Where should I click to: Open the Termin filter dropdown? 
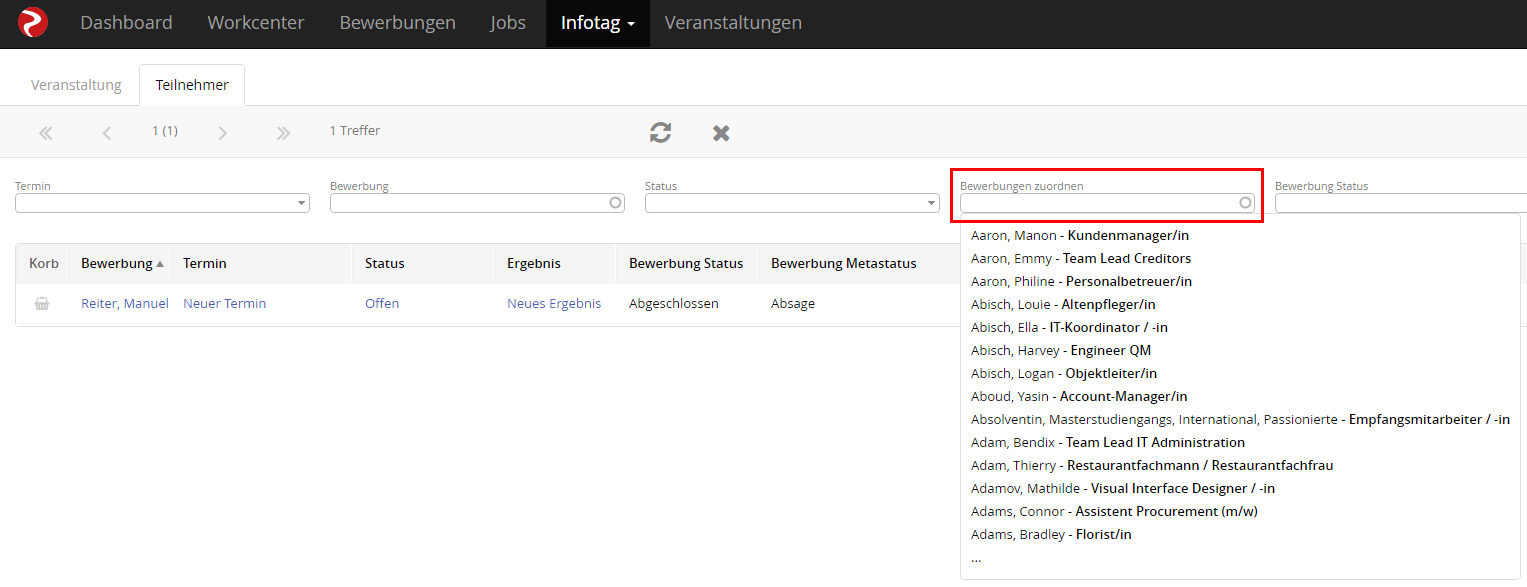tap(302, 203)
